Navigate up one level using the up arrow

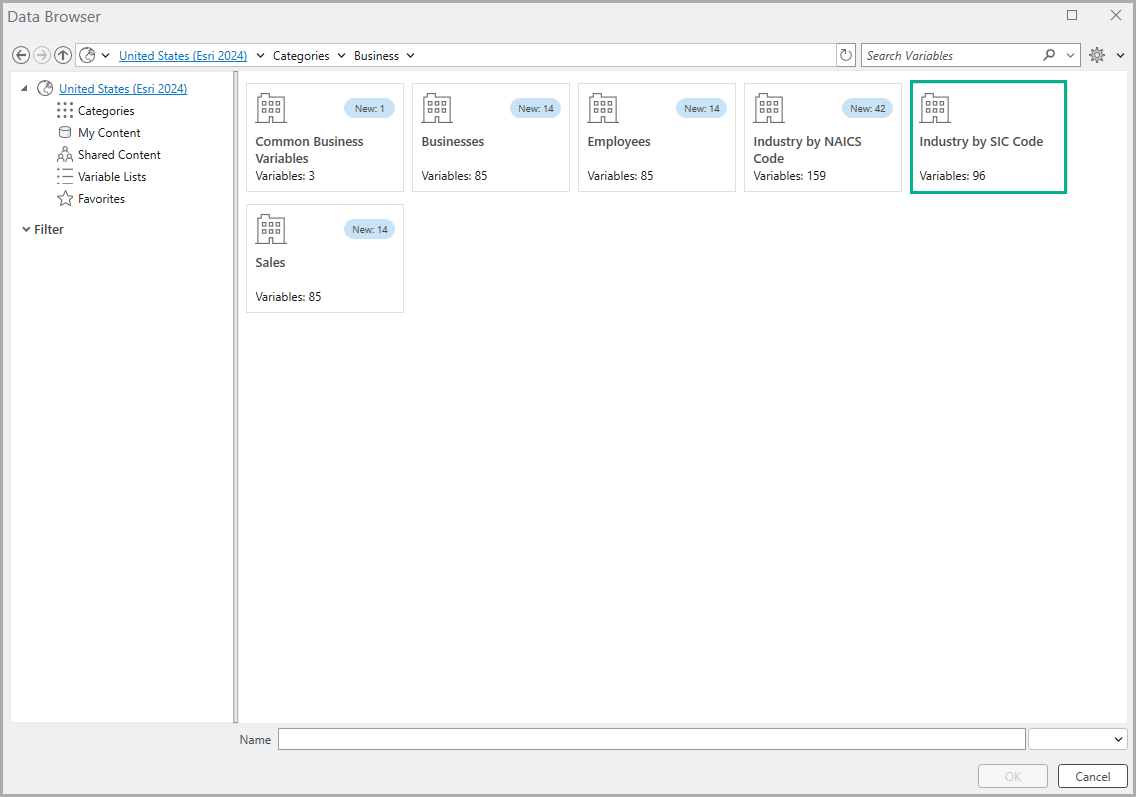tap(64, 55)
